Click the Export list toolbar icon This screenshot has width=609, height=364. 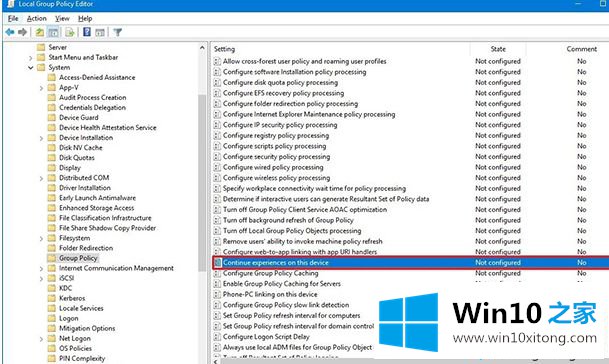tap(70, 32)
